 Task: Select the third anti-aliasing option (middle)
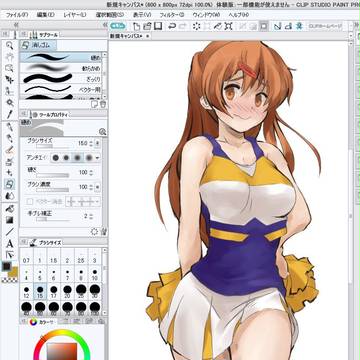[77, 158]
